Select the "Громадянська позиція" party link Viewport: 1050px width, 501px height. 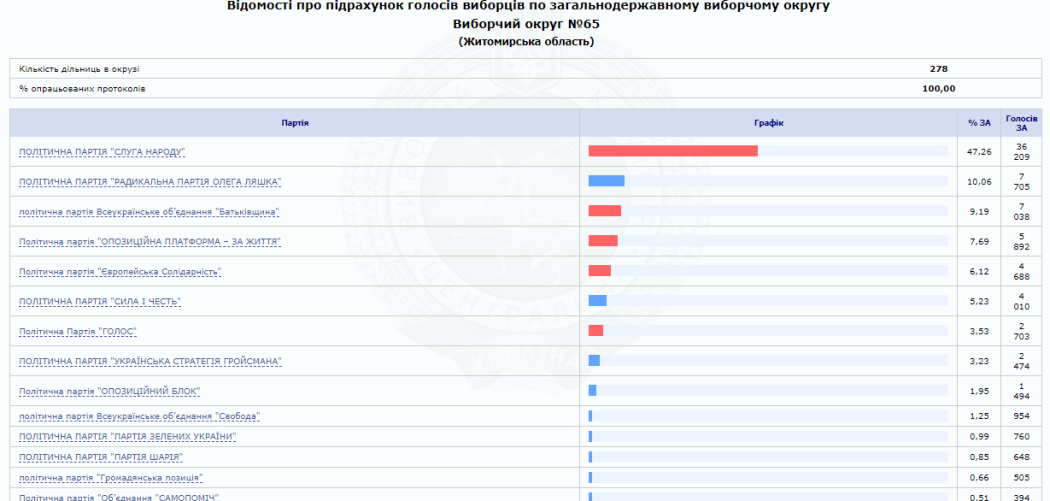pos(111,478)
